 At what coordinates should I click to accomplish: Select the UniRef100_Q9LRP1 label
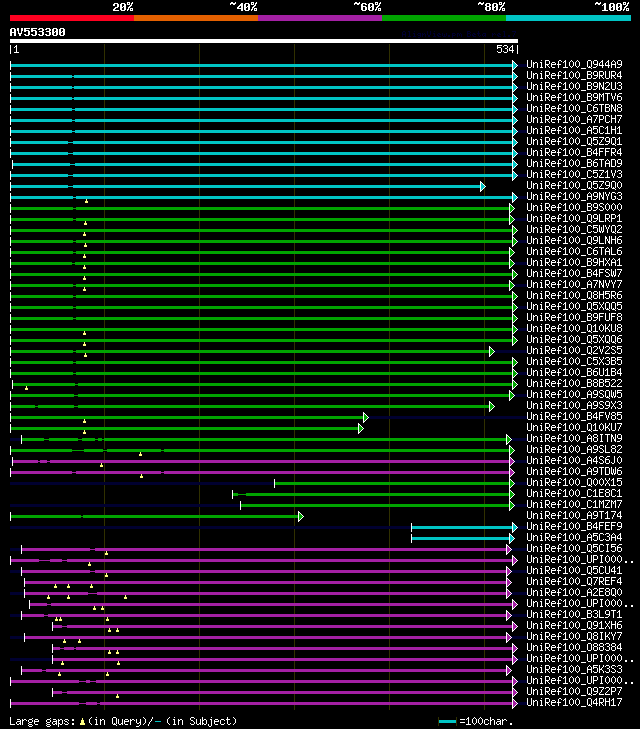point(574,219)
